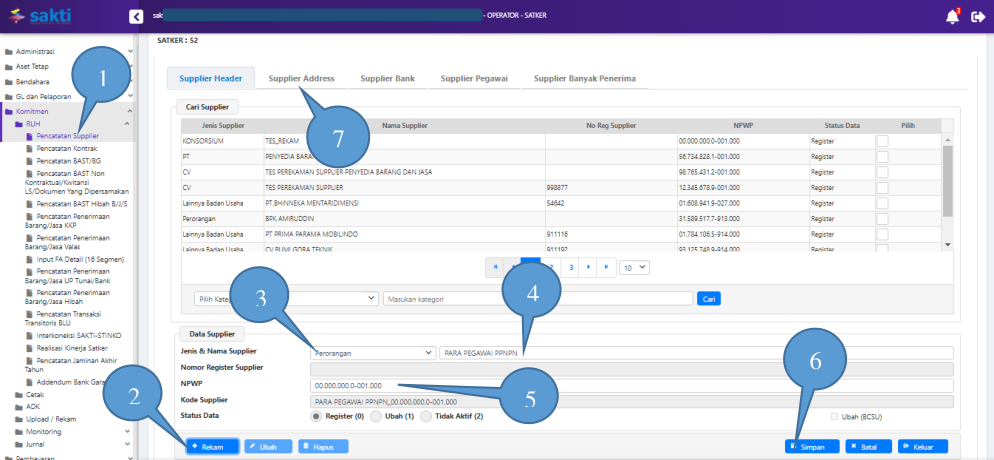Click the logout icon in header
This screenshot has width=994, height=460.
[x=977, y=17]
